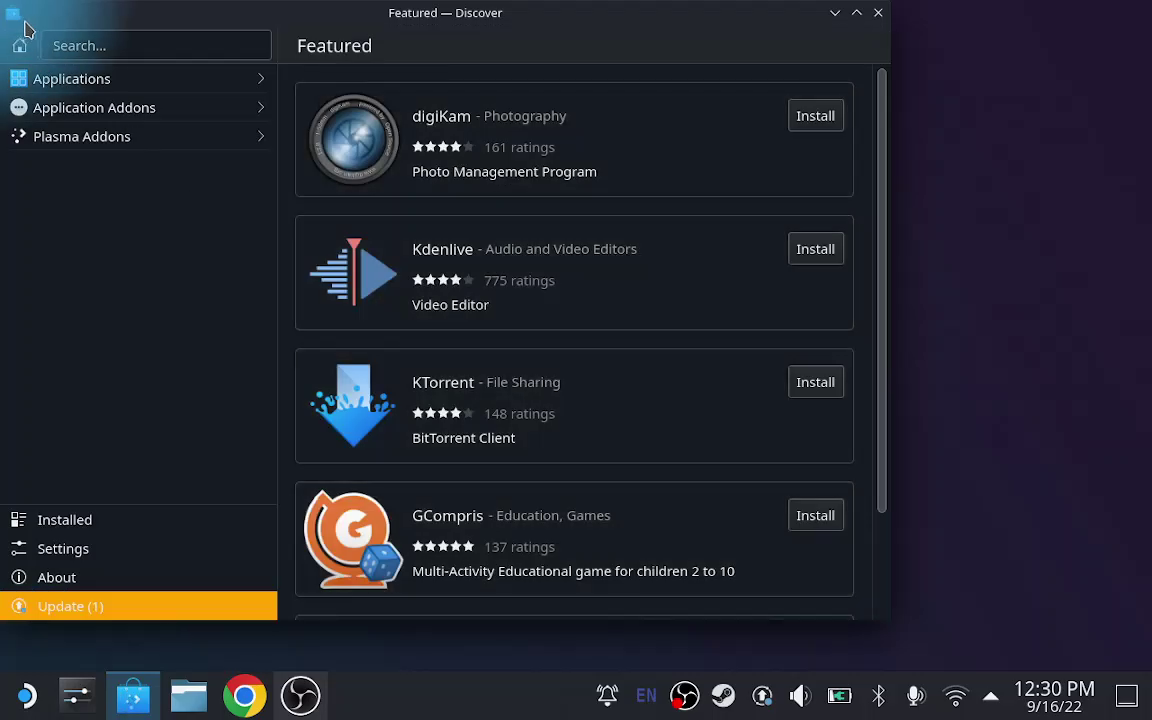The width and height of the screenshot is (1152, 720).
Task: Select Update (1) in the sidebar
Action: point(139,606)
